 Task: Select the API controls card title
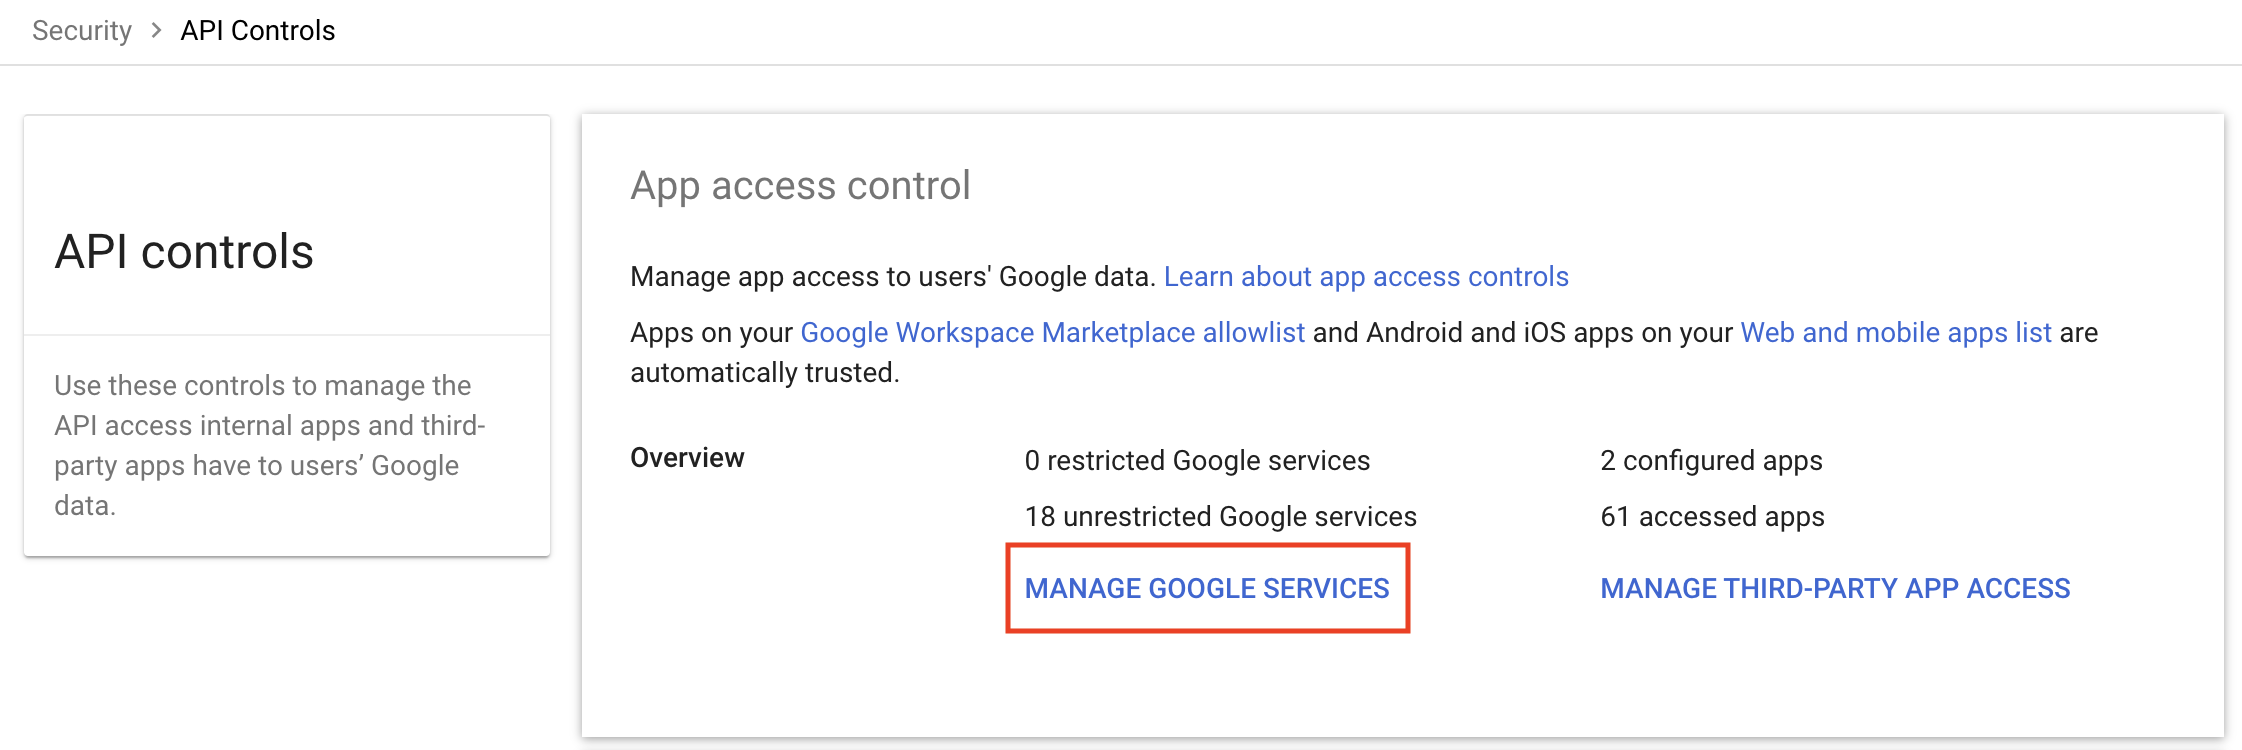point(186,252)
